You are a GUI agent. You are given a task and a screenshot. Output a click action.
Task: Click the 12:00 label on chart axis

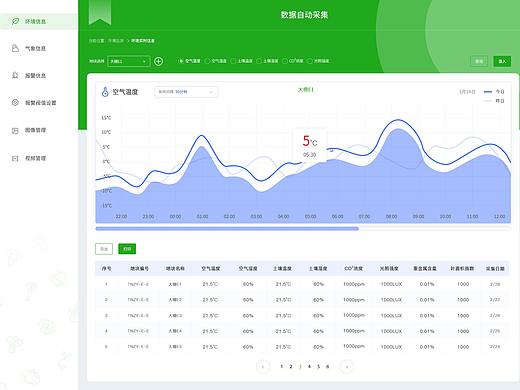pyautogui.click(x=499, y=217)
